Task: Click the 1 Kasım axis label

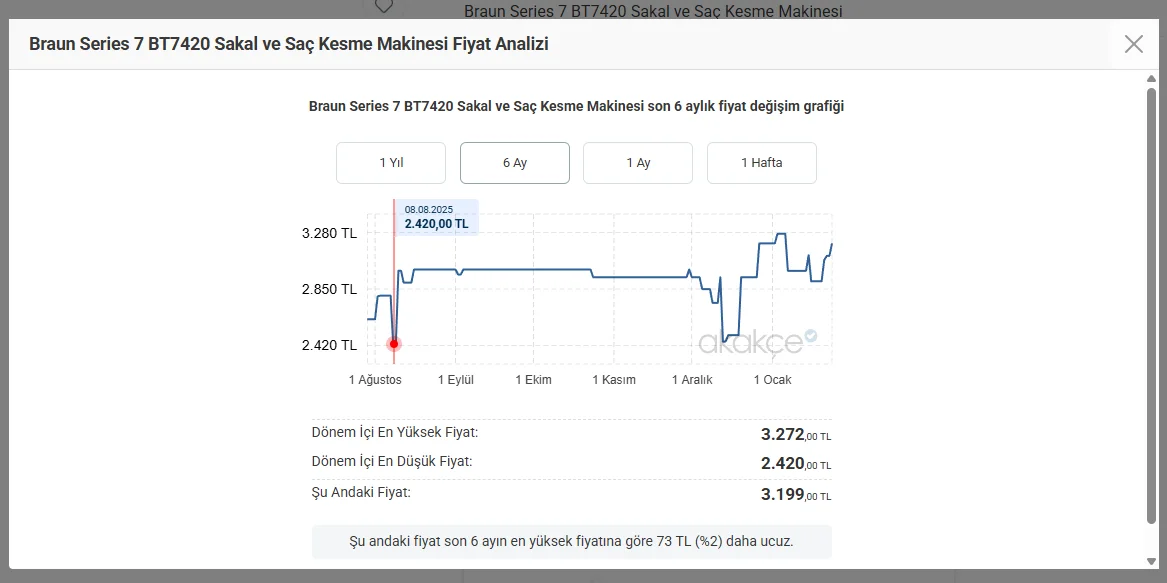Action: [614, 380]
